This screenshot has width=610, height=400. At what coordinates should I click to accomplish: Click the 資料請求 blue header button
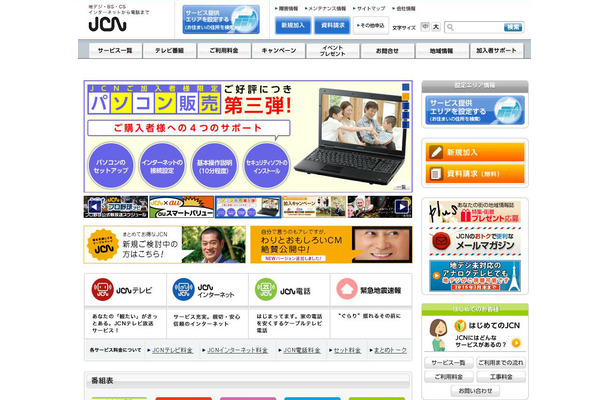(332, 25)
